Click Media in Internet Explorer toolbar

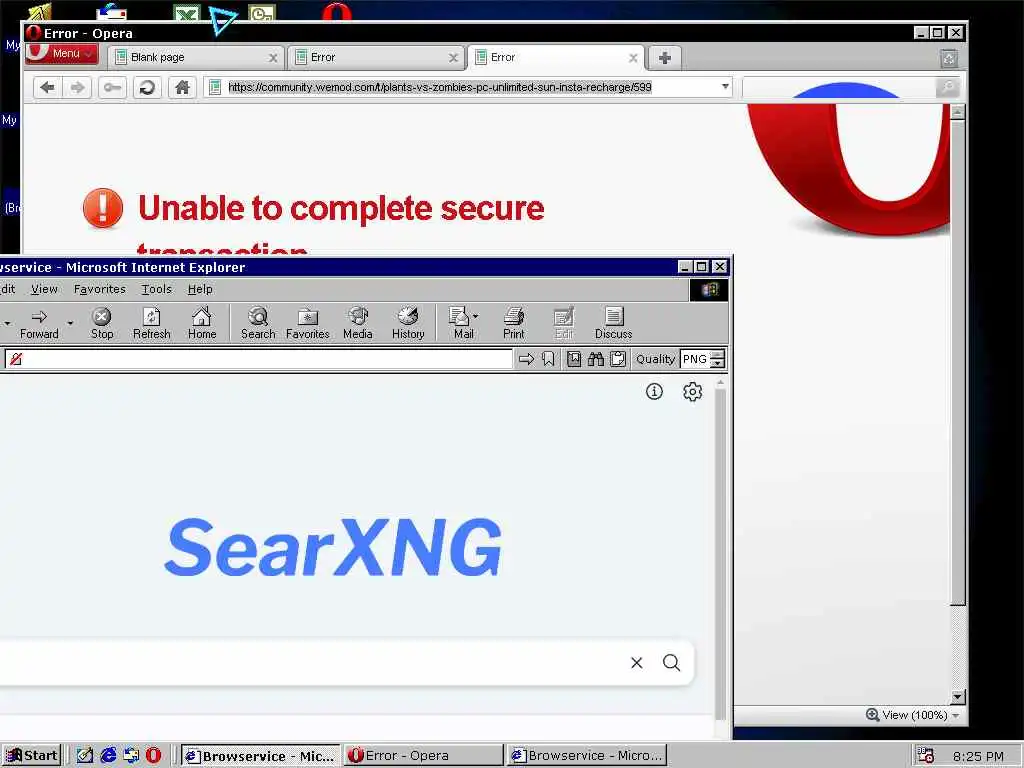tap(358, 323)
